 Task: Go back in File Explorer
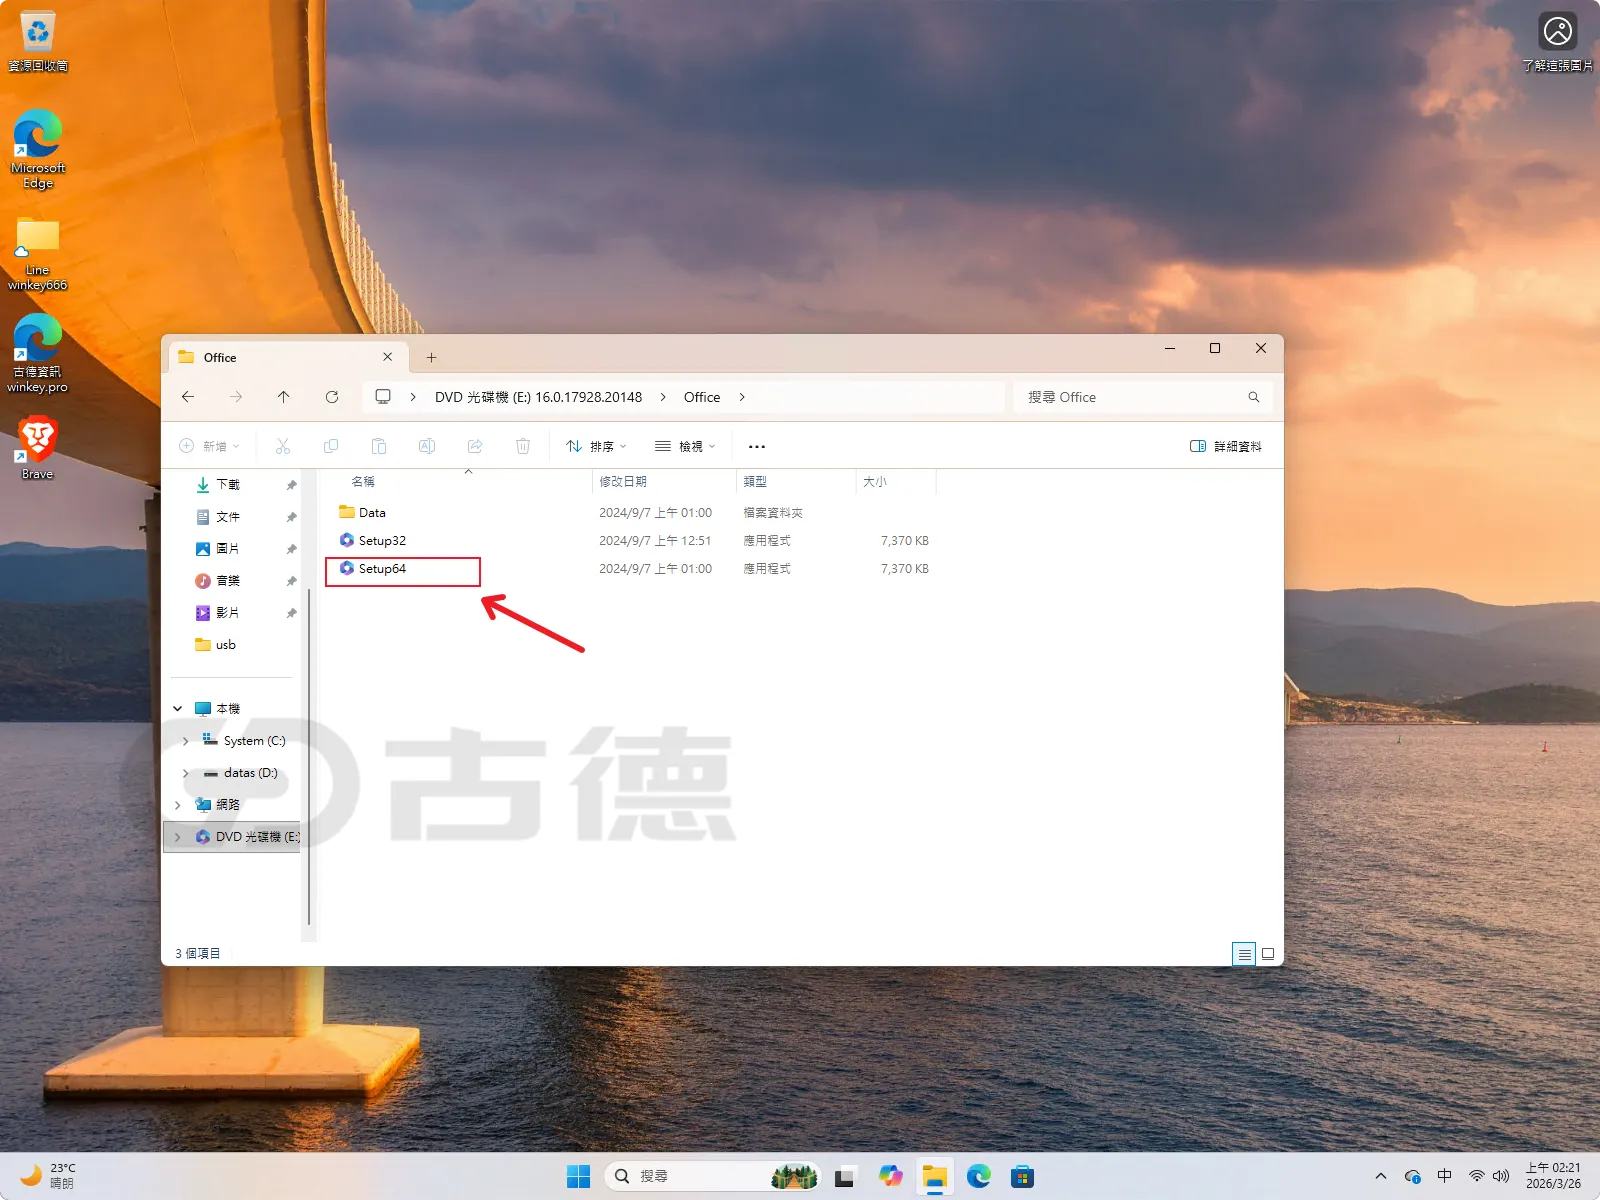pyautogui.click(x=188, y=397)
